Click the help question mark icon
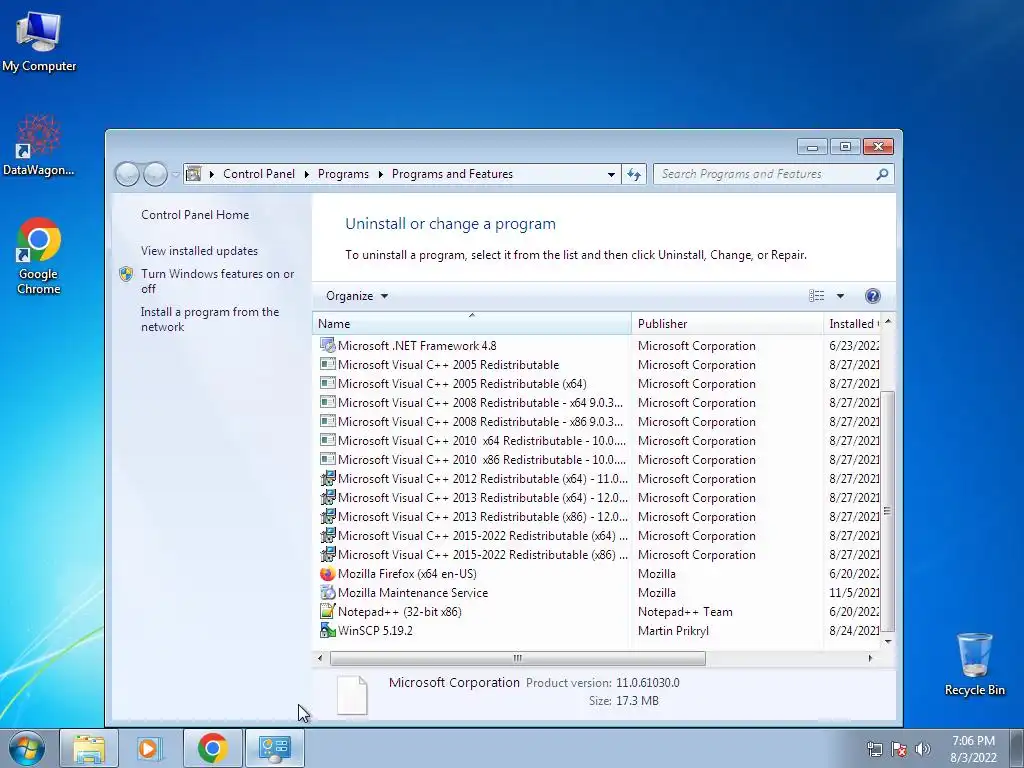 [x=872, y=296]
